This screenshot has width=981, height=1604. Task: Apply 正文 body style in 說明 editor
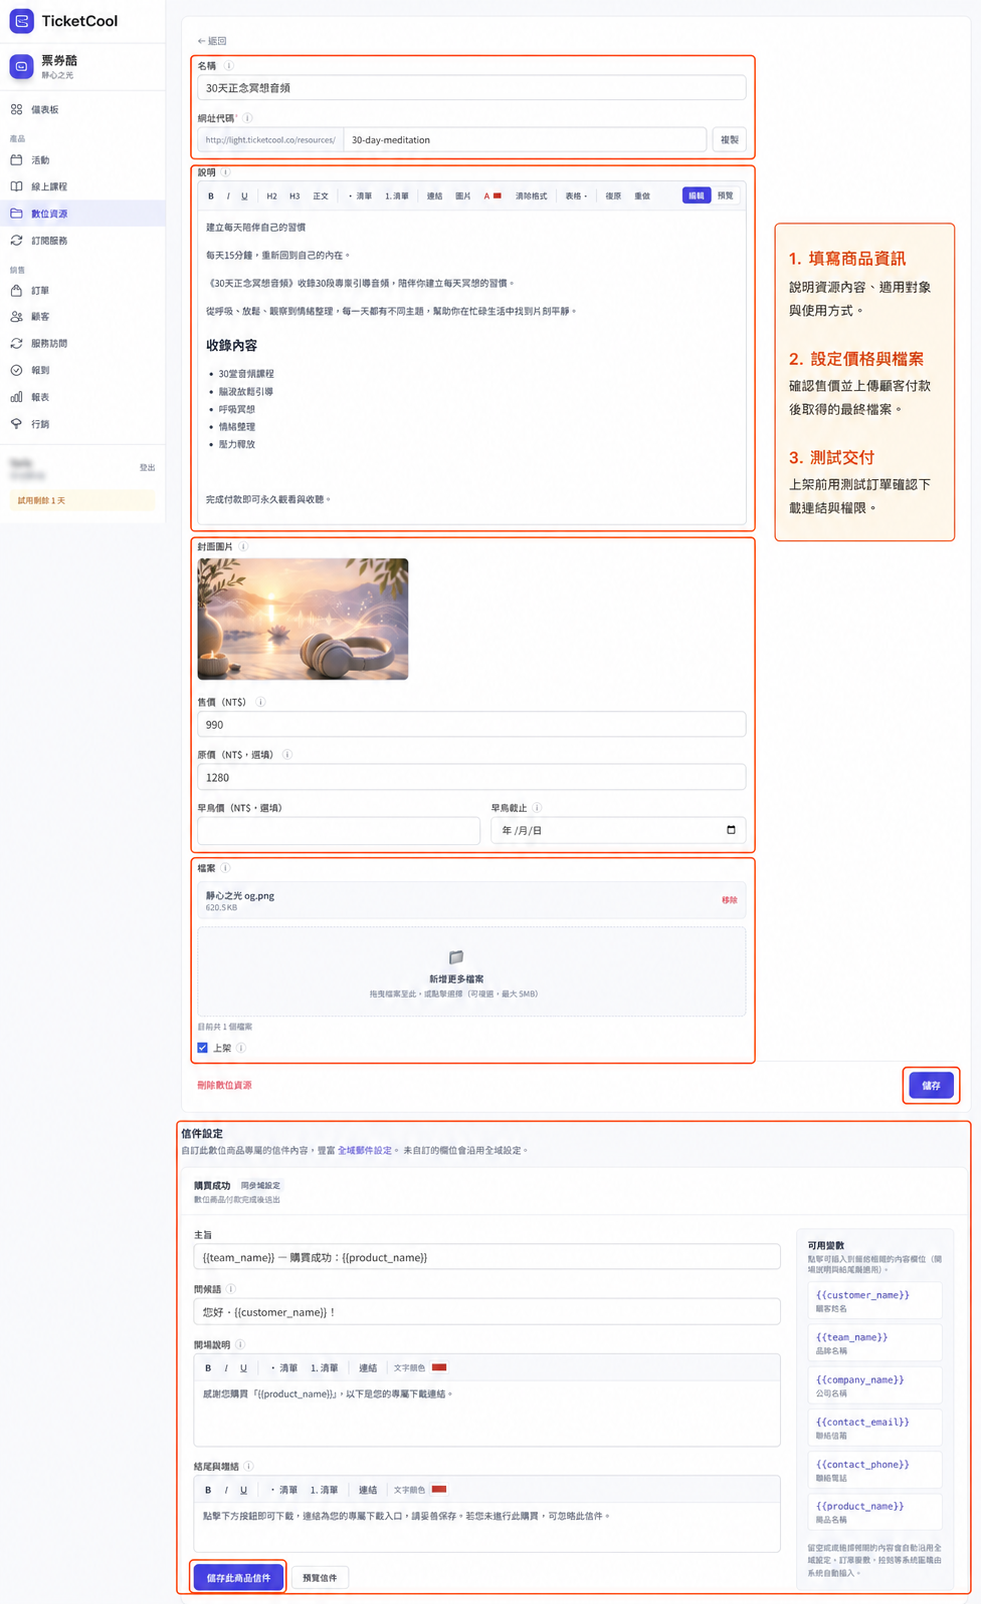[321, 196]
